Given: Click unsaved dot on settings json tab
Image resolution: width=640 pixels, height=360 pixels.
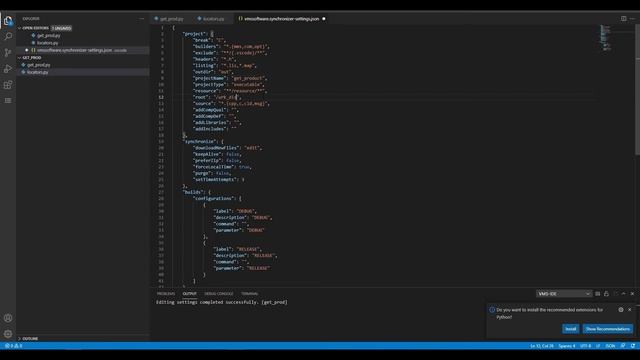Looking at the screenshot, I should coord(324,19).
